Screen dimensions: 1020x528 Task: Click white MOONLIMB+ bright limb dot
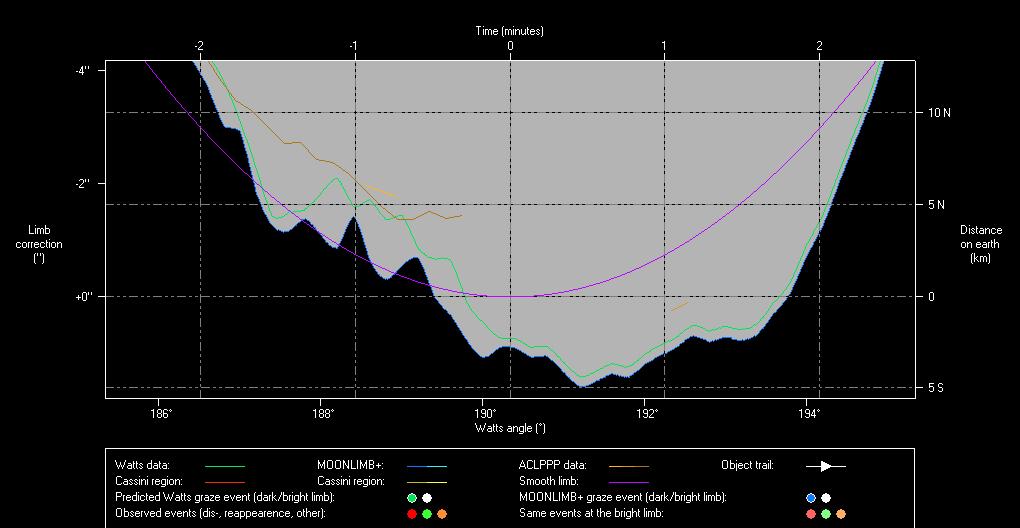[x=826, y=498]
